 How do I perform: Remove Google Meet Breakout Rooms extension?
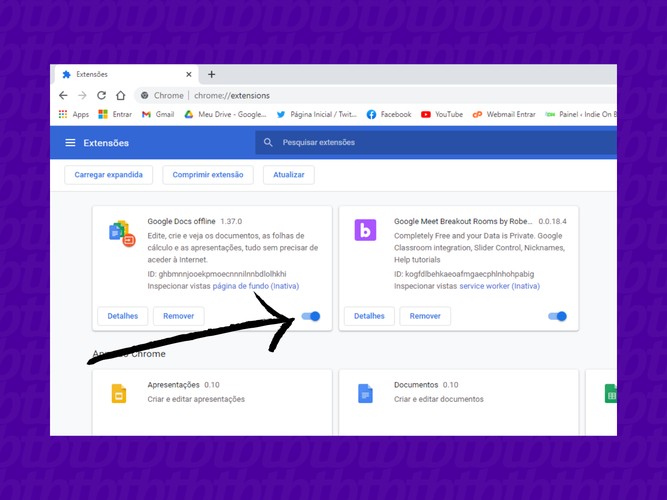[425, 316]
